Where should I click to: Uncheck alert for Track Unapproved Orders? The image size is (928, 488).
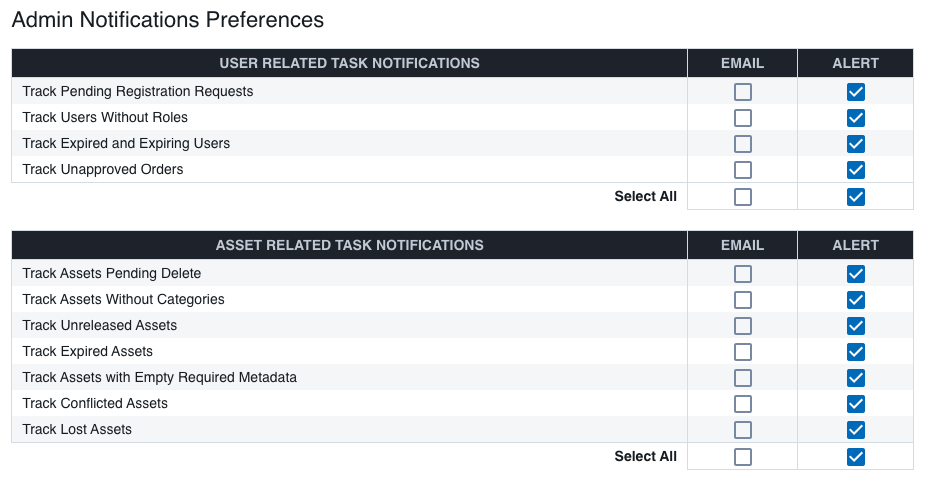[856, 170]
